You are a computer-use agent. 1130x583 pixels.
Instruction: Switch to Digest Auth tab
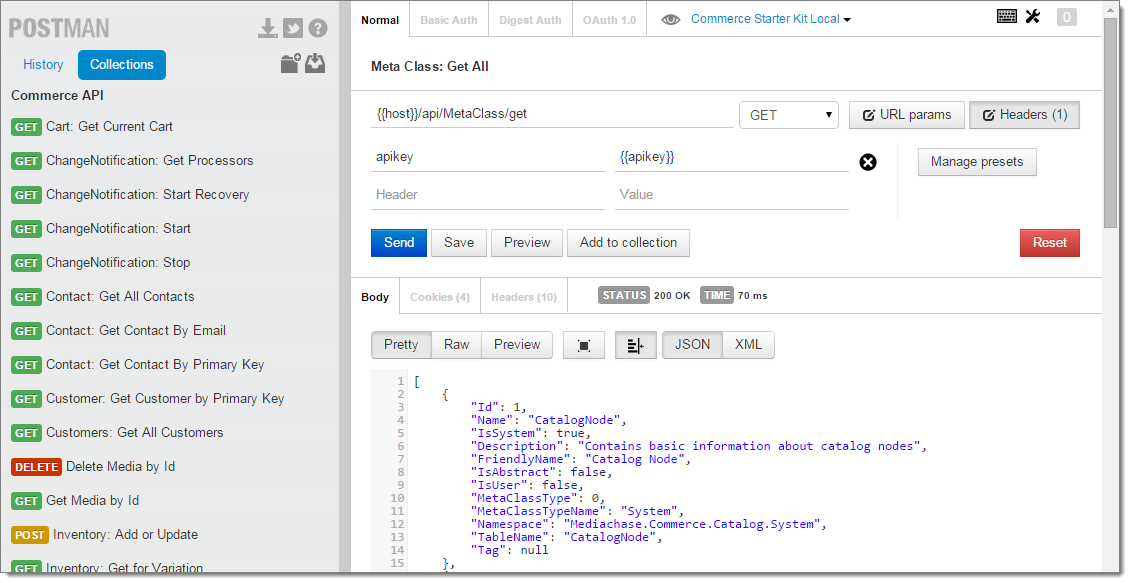click(530, 20)
